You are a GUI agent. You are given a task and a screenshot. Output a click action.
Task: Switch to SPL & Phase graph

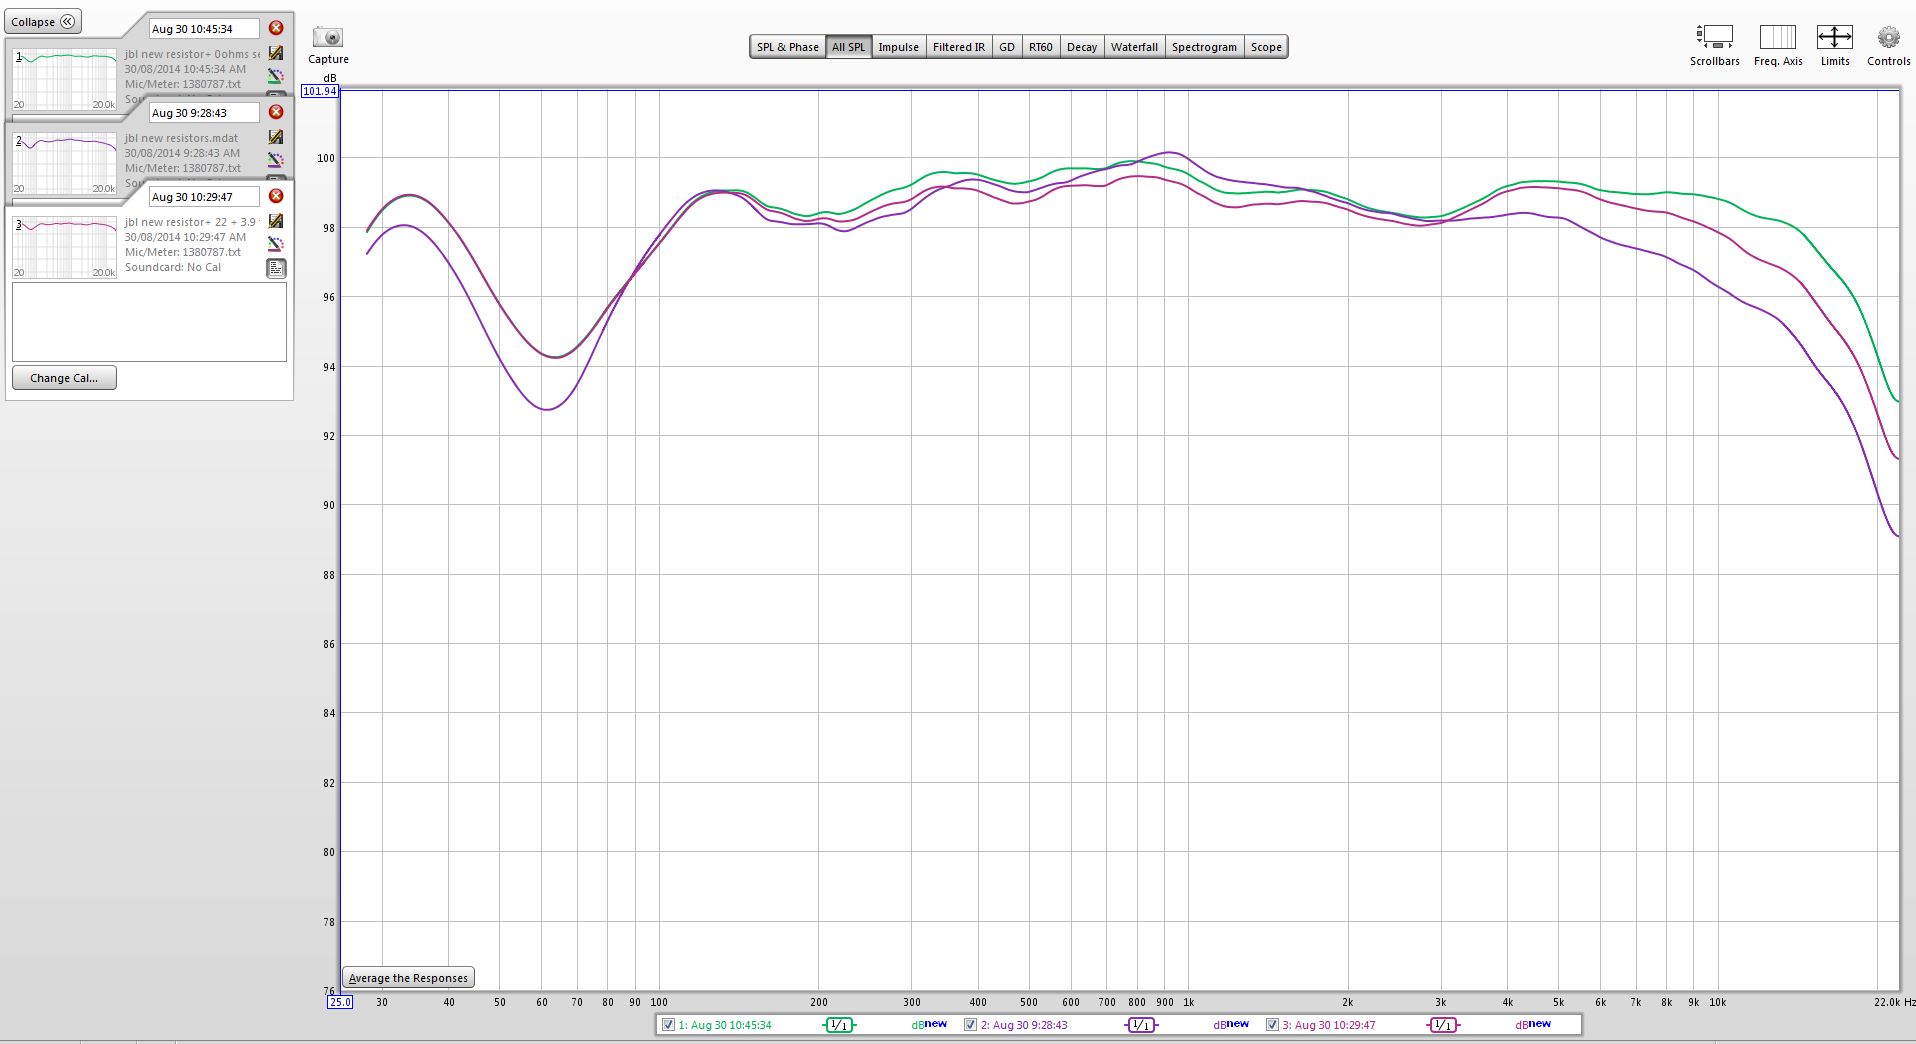coord(787,47)
